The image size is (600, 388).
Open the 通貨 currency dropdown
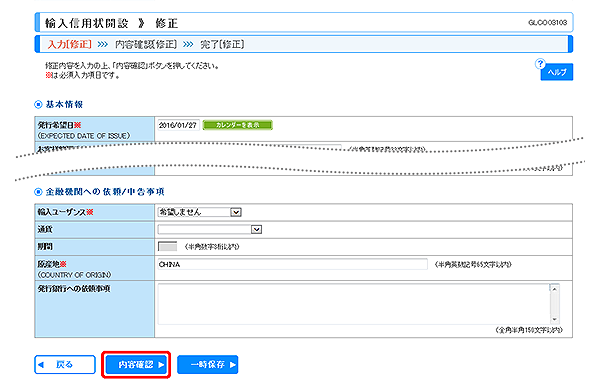(210, 229)
